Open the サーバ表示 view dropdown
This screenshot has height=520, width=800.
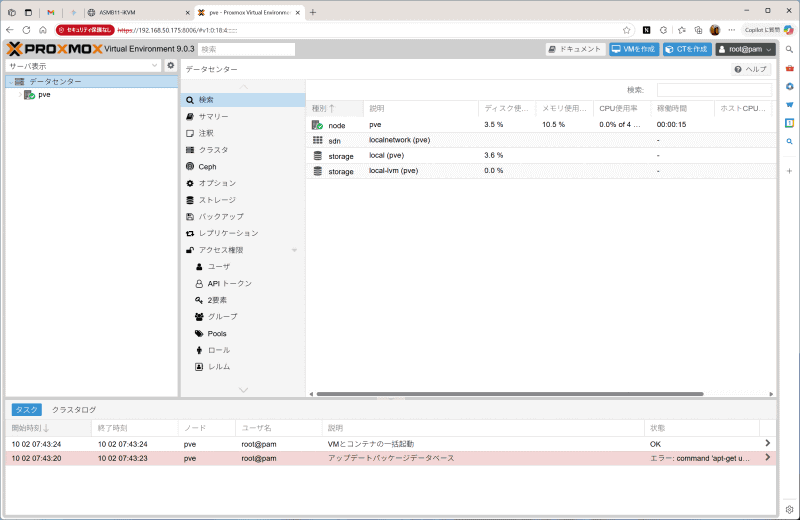[84, 66]
